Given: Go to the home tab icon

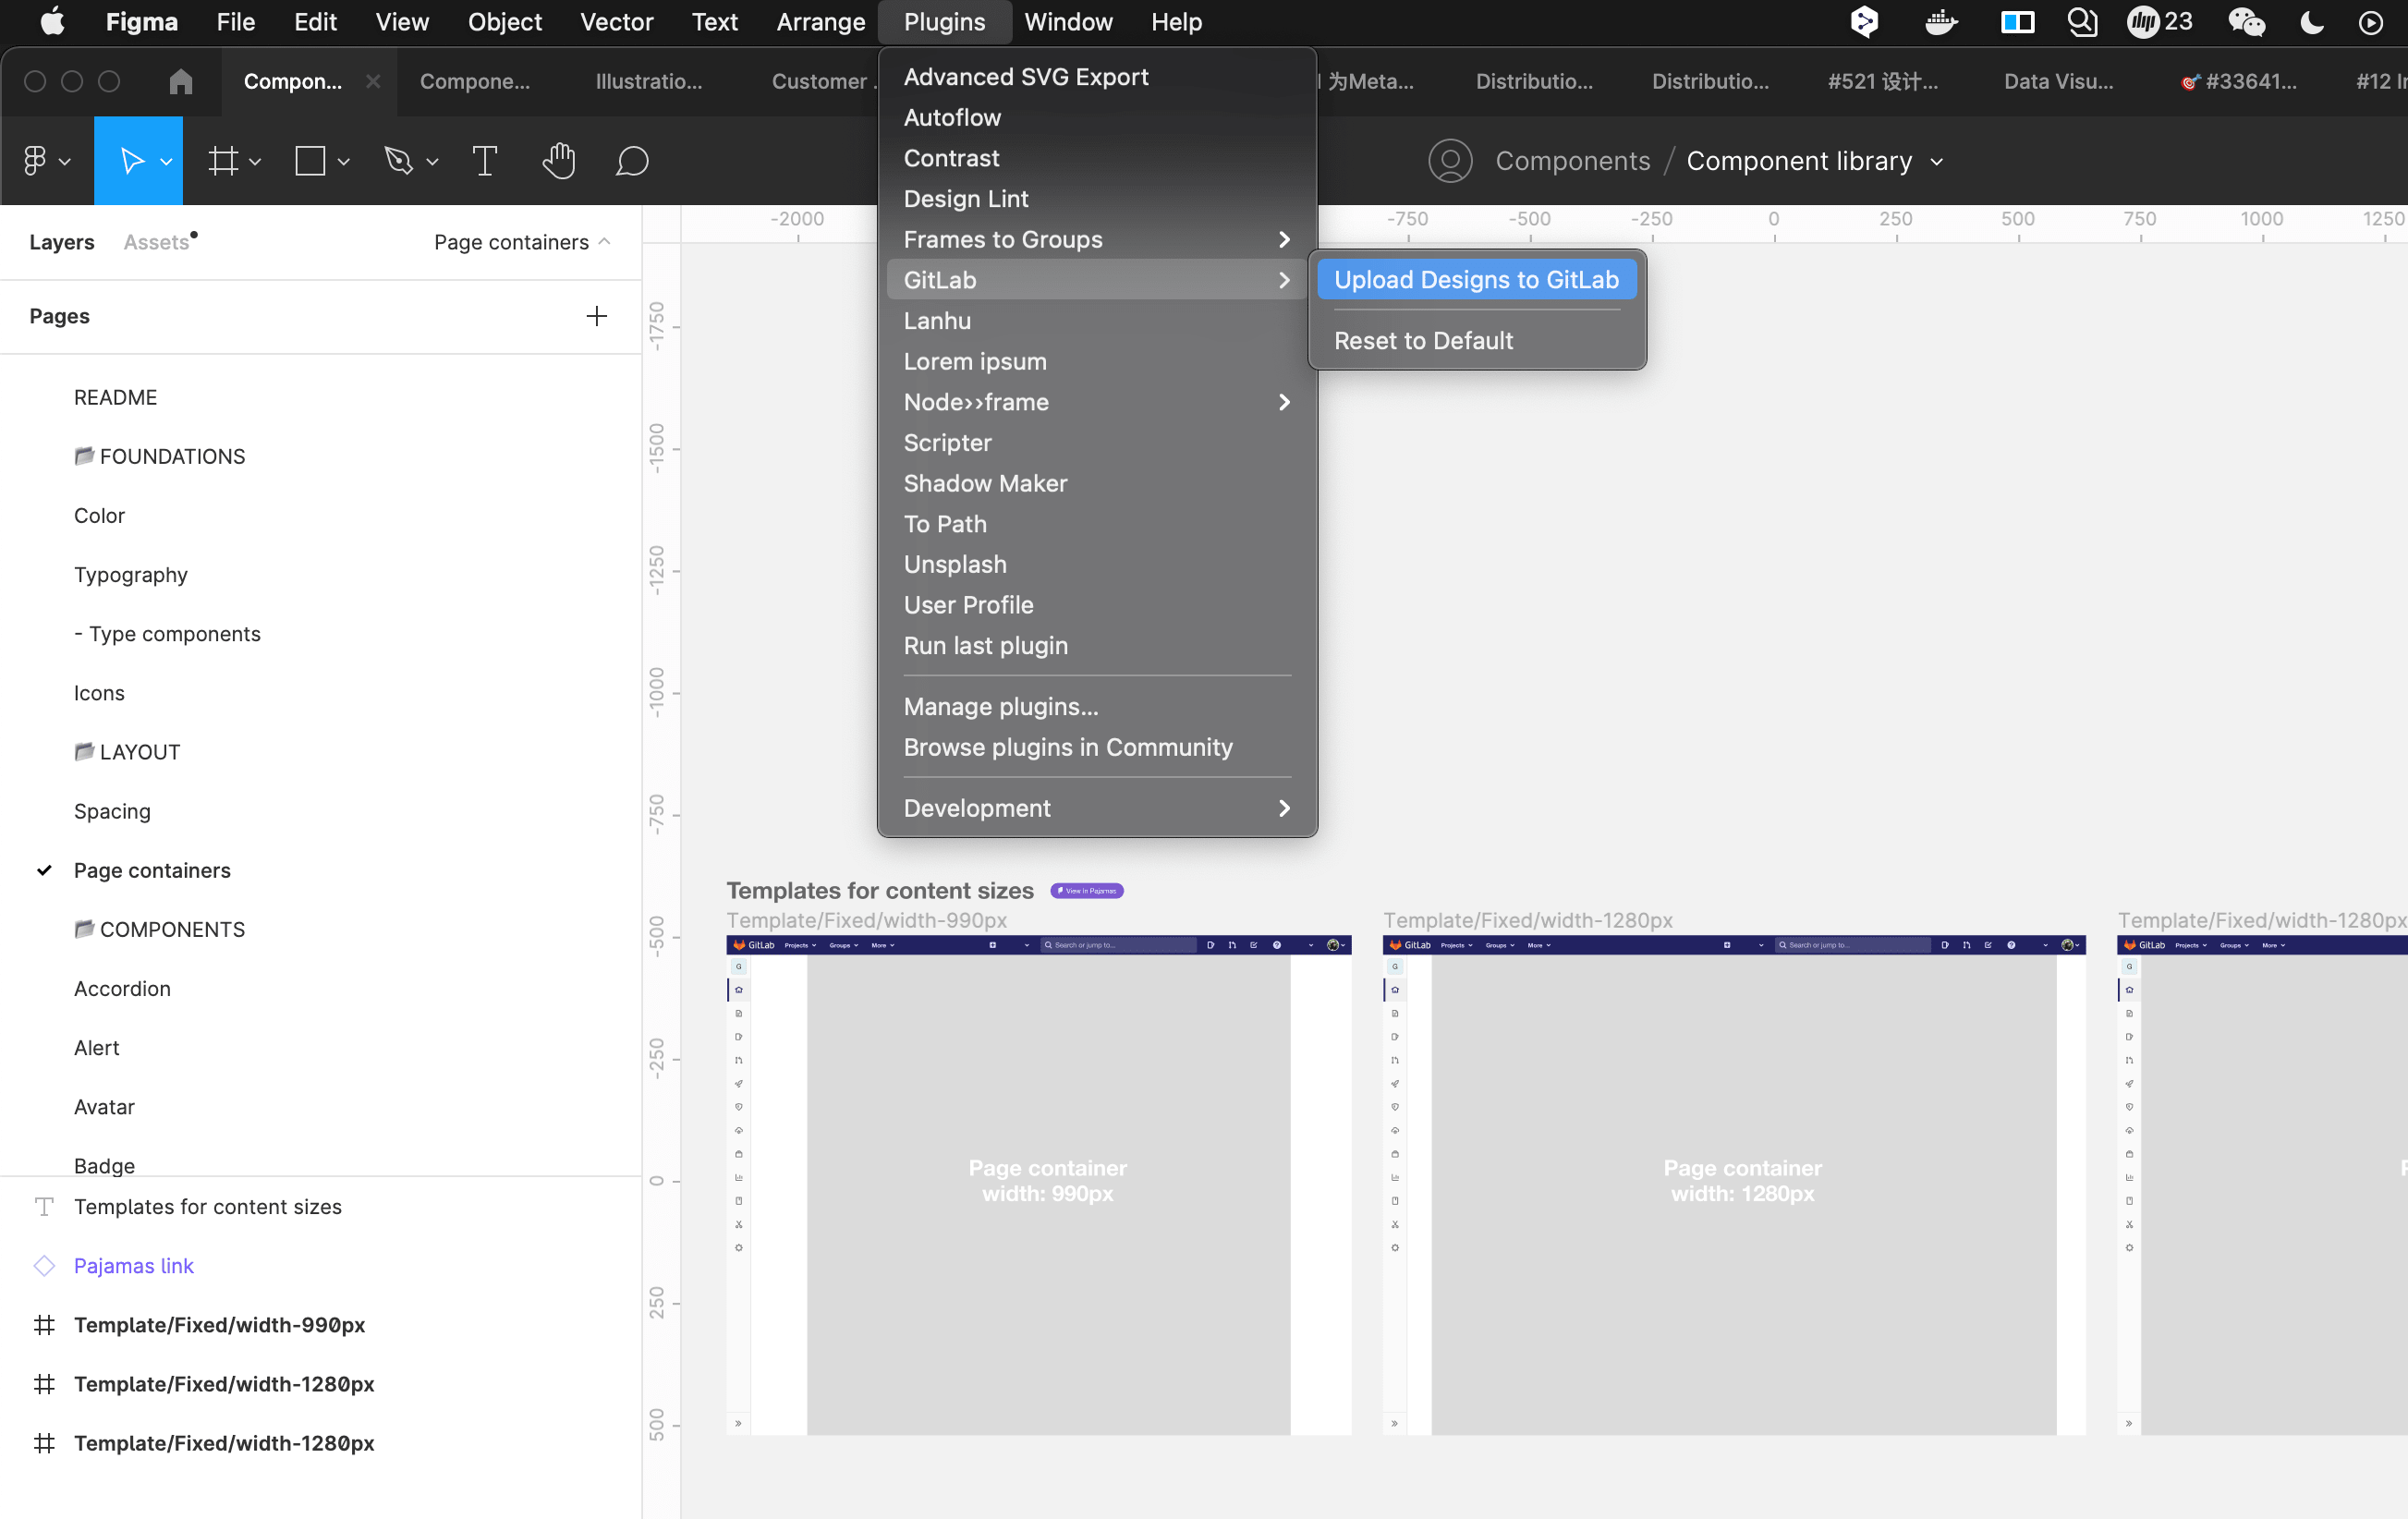Looking at the screenshot, I should (x=181, y=81).
